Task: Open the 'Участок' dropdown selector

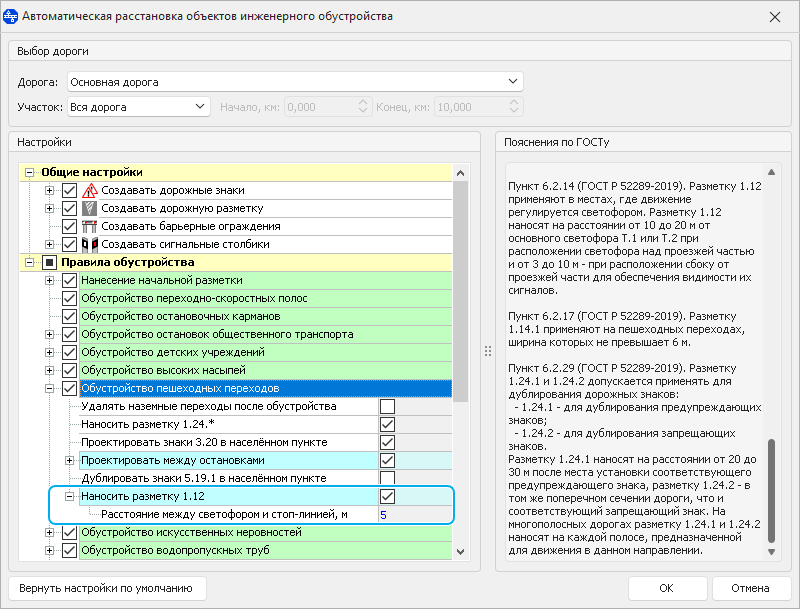Action: [198, 106]
